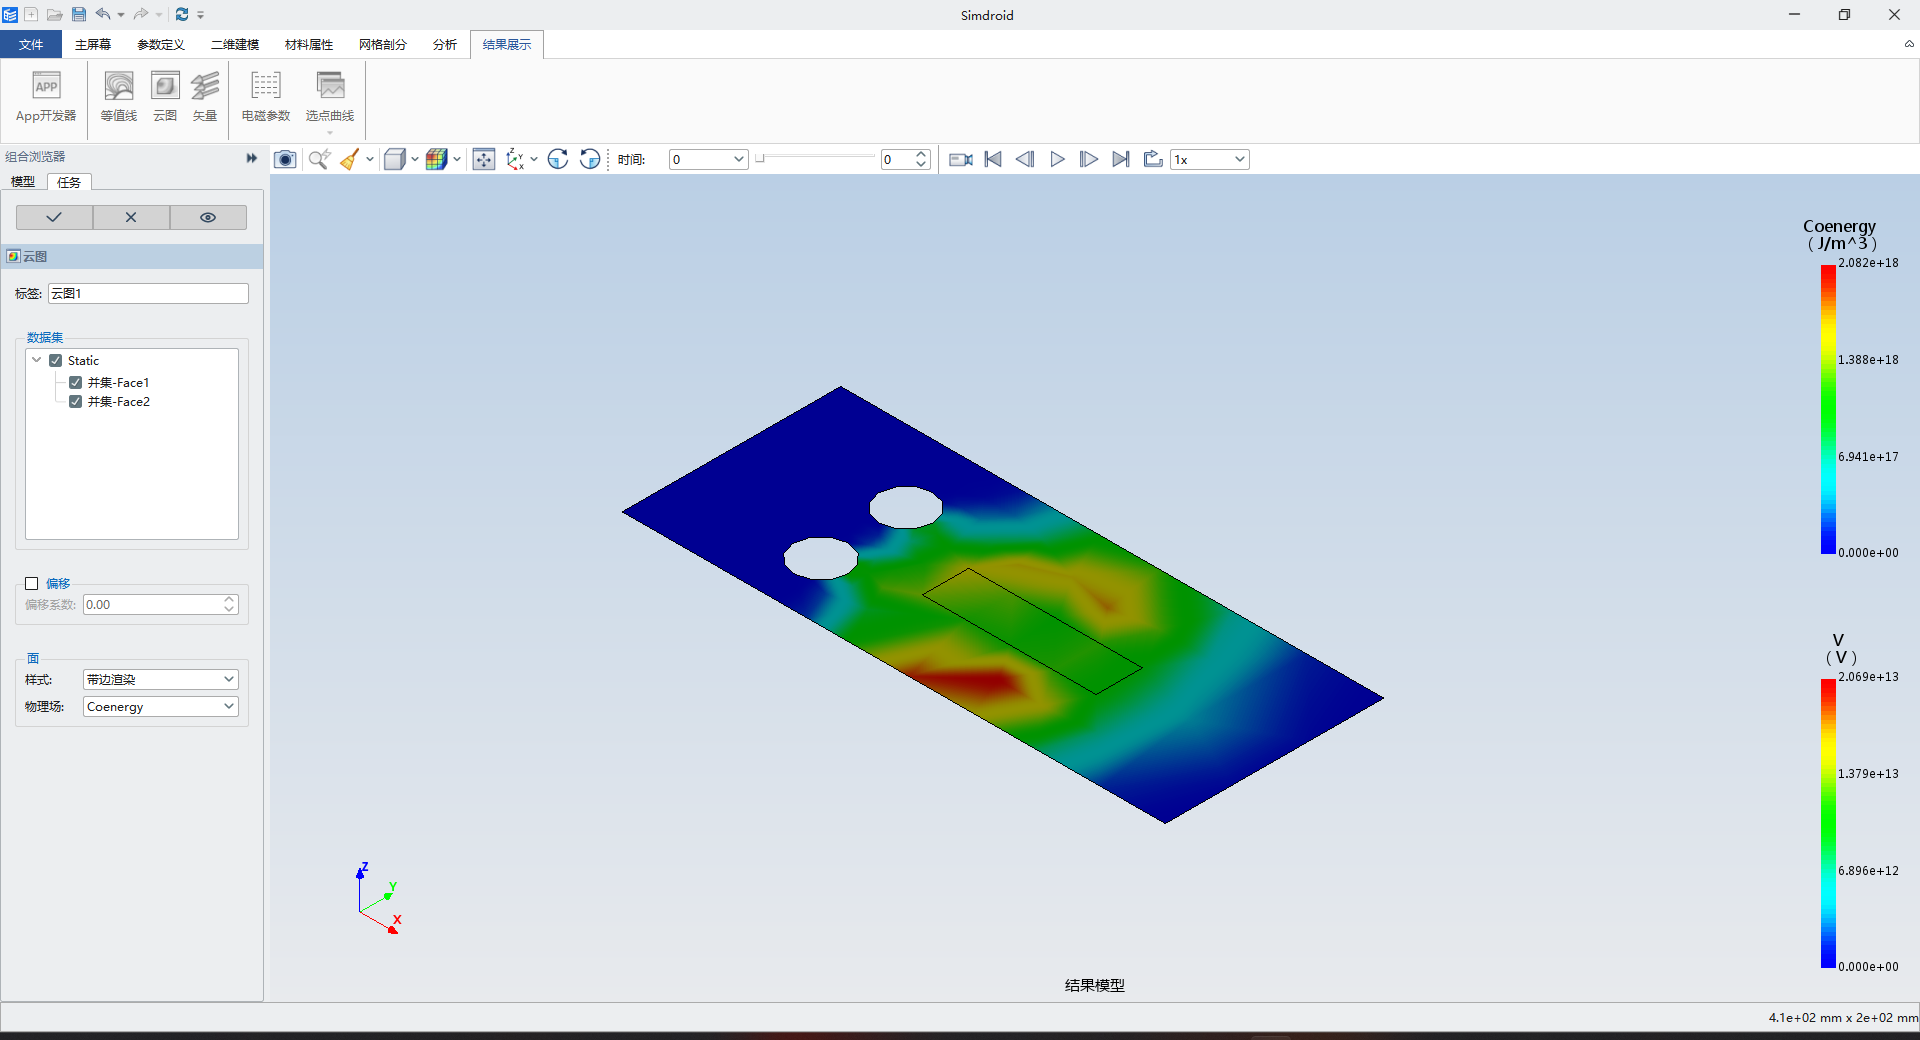Jump to last frame
The height and width of the screenshot is (1040, 1920).
pos(1121,159)
